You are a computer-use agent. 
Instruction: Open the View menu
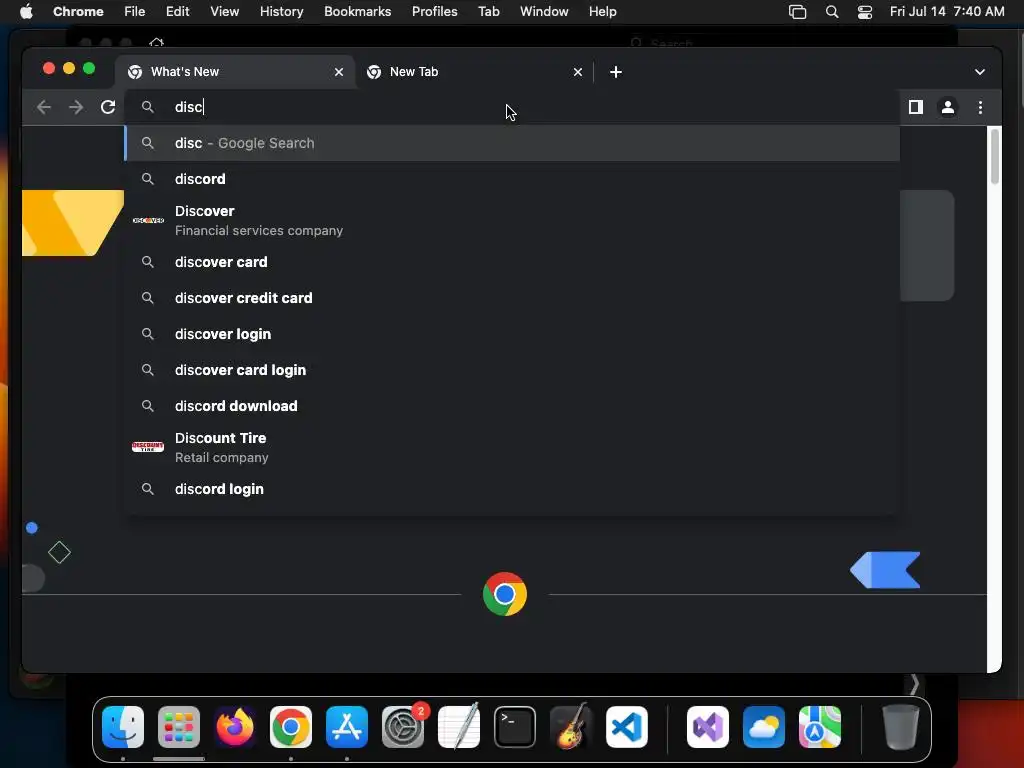coord(225,12)
